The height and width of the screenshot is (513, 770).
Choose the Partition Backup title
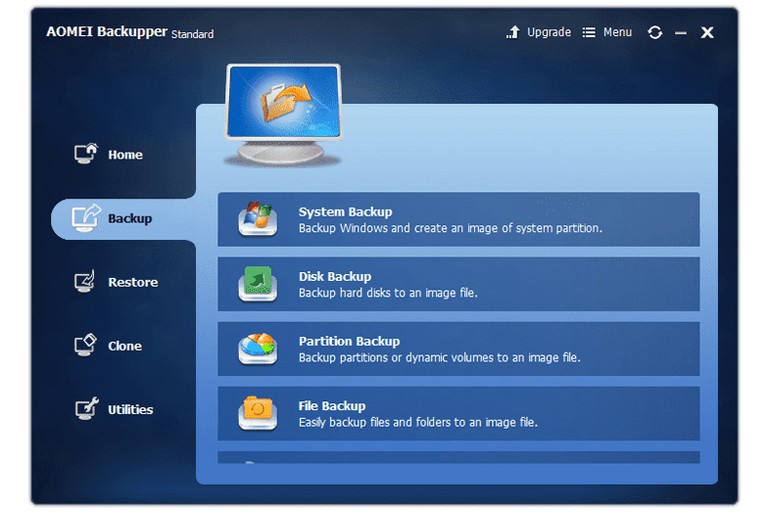349,341
